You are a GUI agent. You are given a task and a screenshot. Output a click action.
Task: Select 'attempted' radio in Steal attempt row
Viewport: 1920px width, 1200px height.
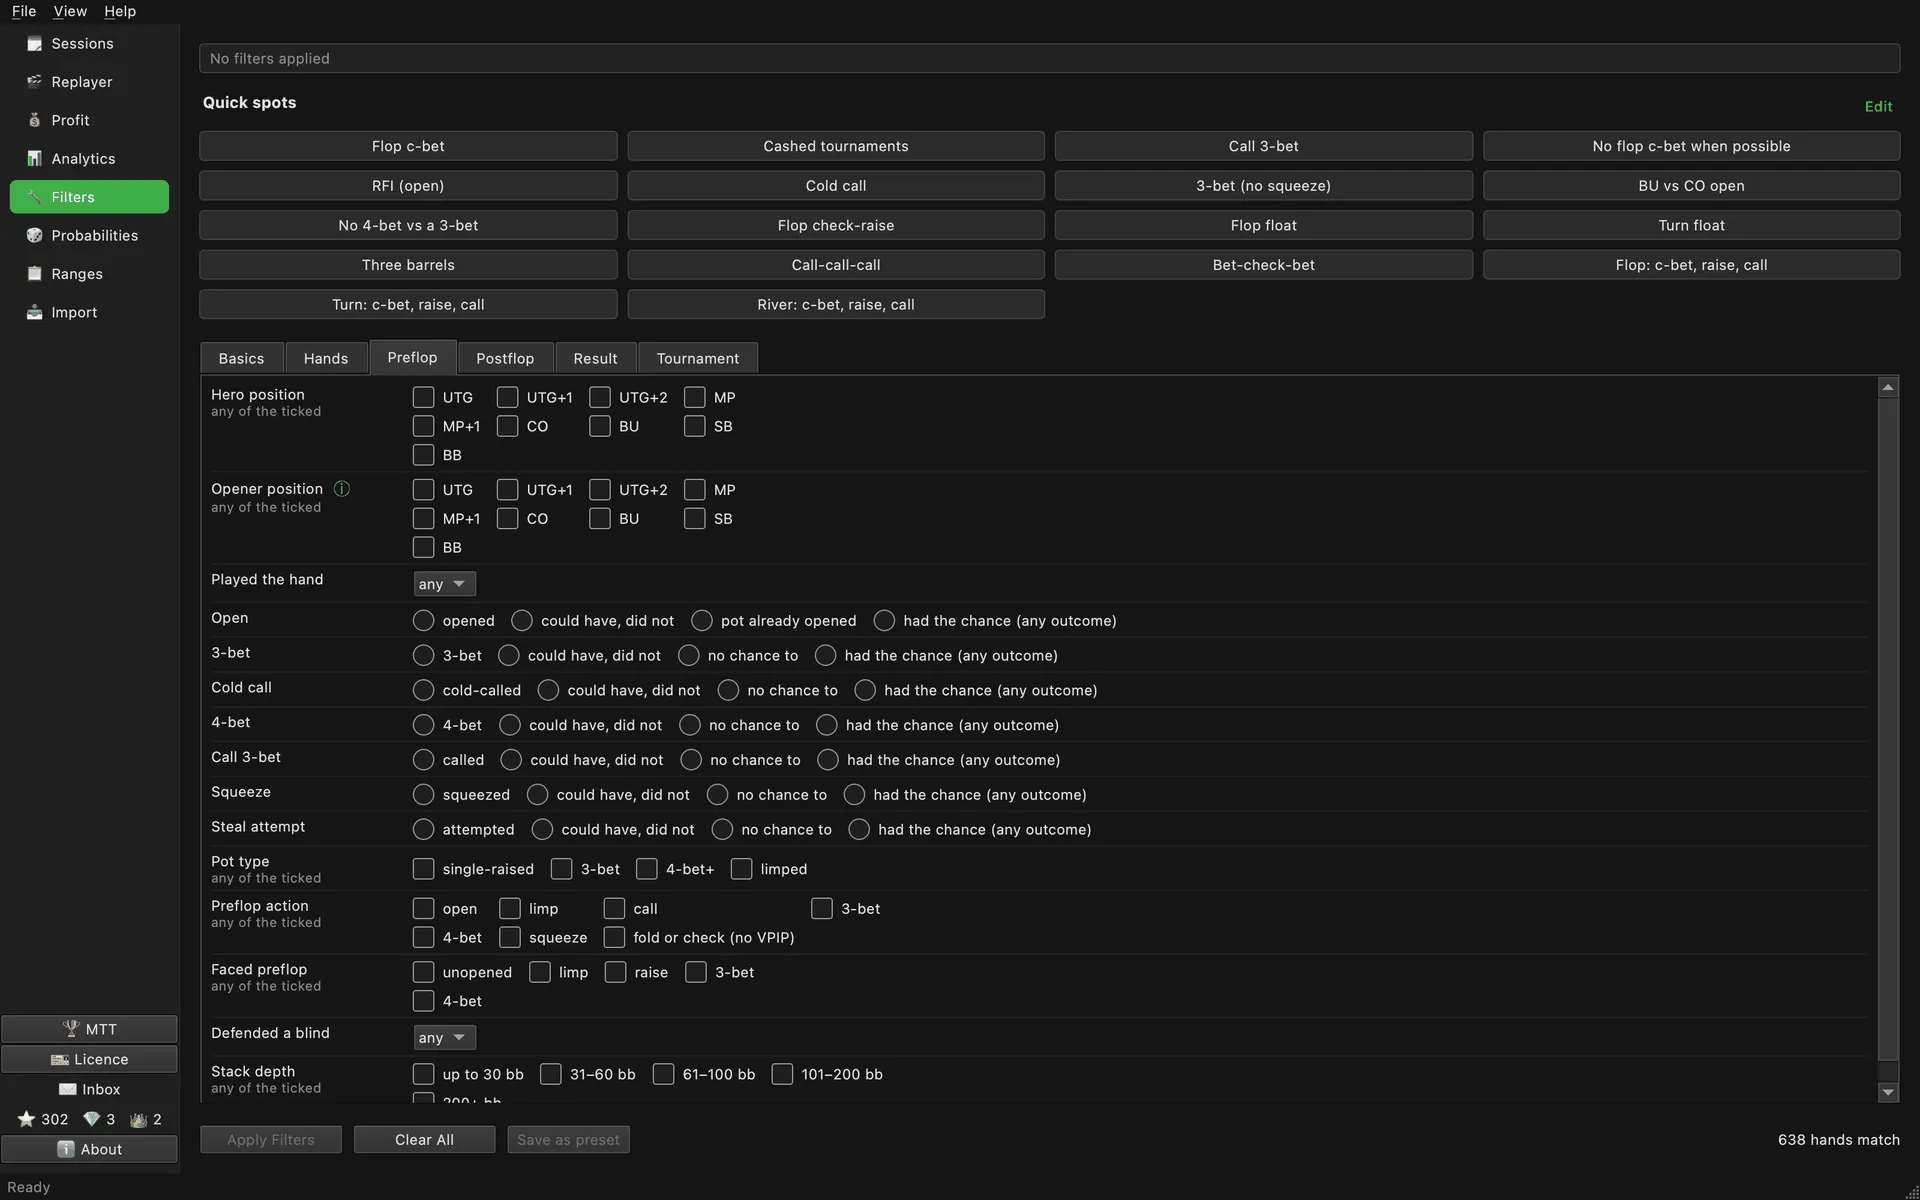coord(424,830)
